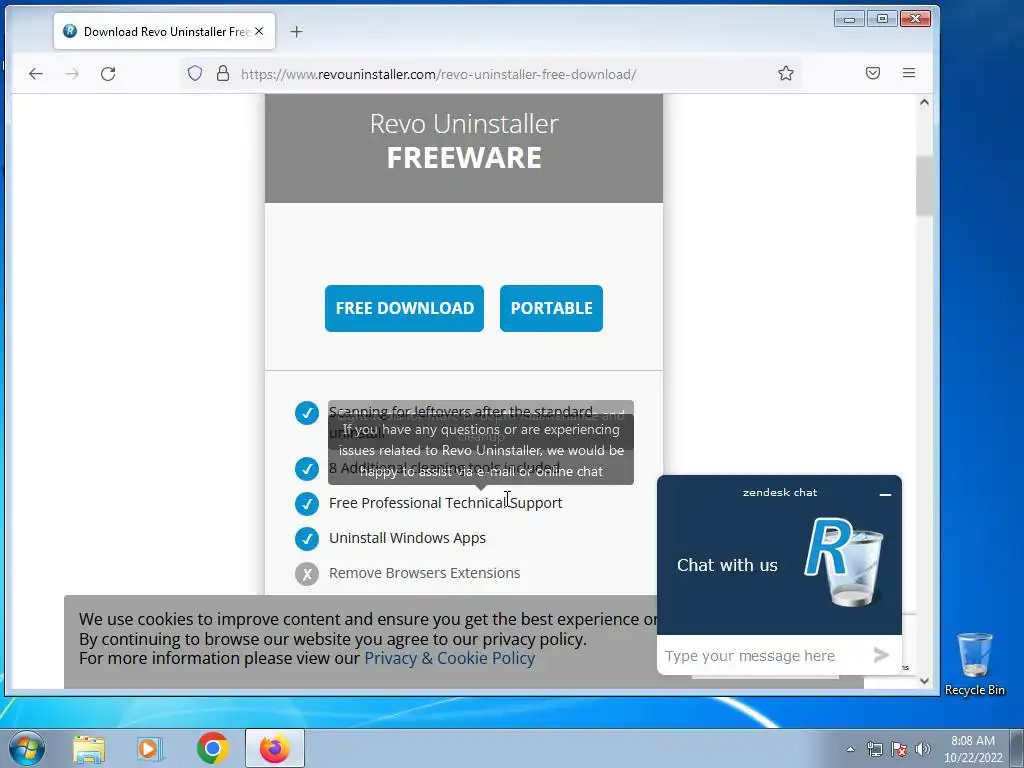Show hidden system tray icons

tap(850, 749)
